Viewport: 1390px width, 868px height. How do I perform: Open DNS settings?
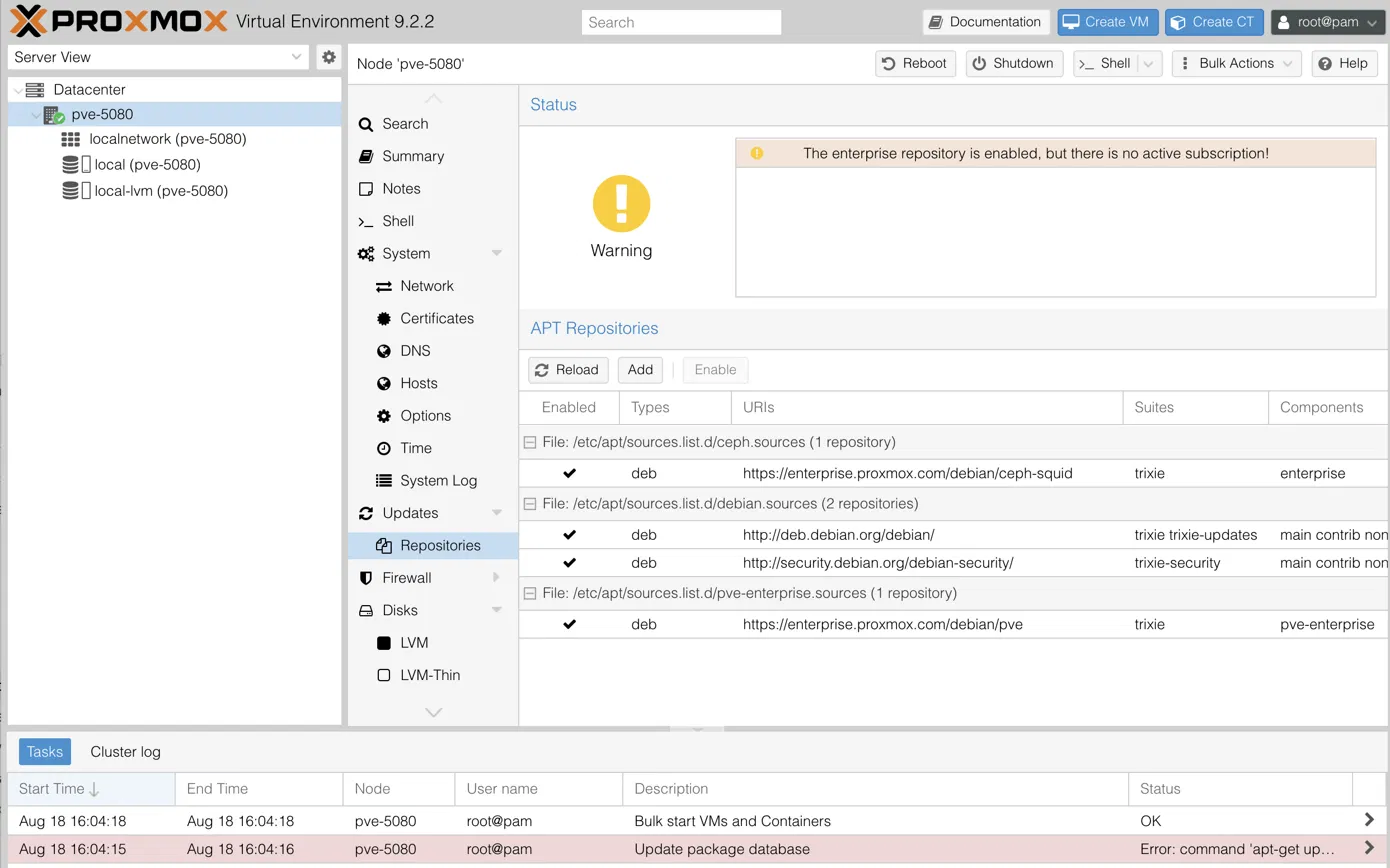432,351
